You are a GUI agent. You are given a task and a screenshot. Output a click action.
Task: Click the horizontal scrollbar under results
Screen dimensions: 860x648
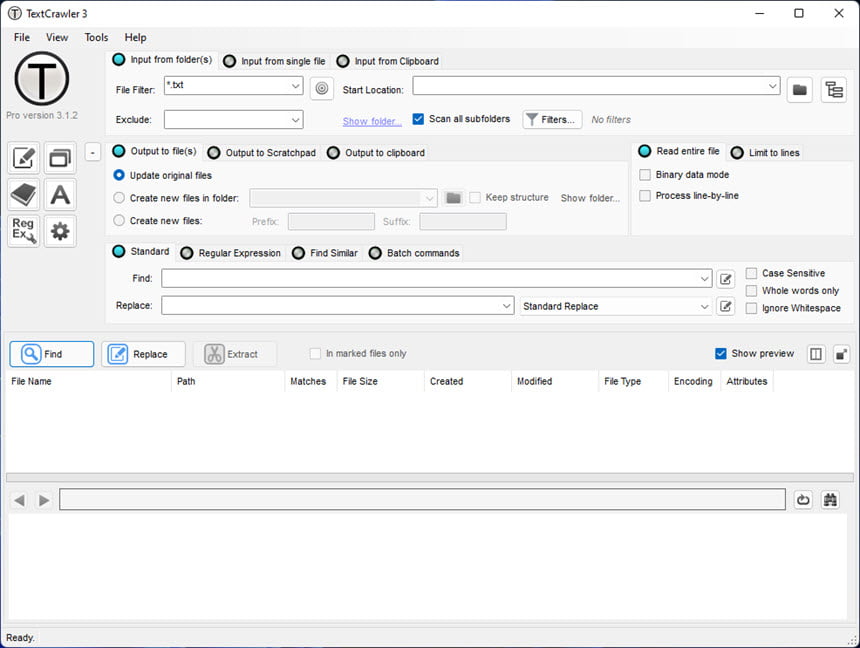click(x=429, y=477)
